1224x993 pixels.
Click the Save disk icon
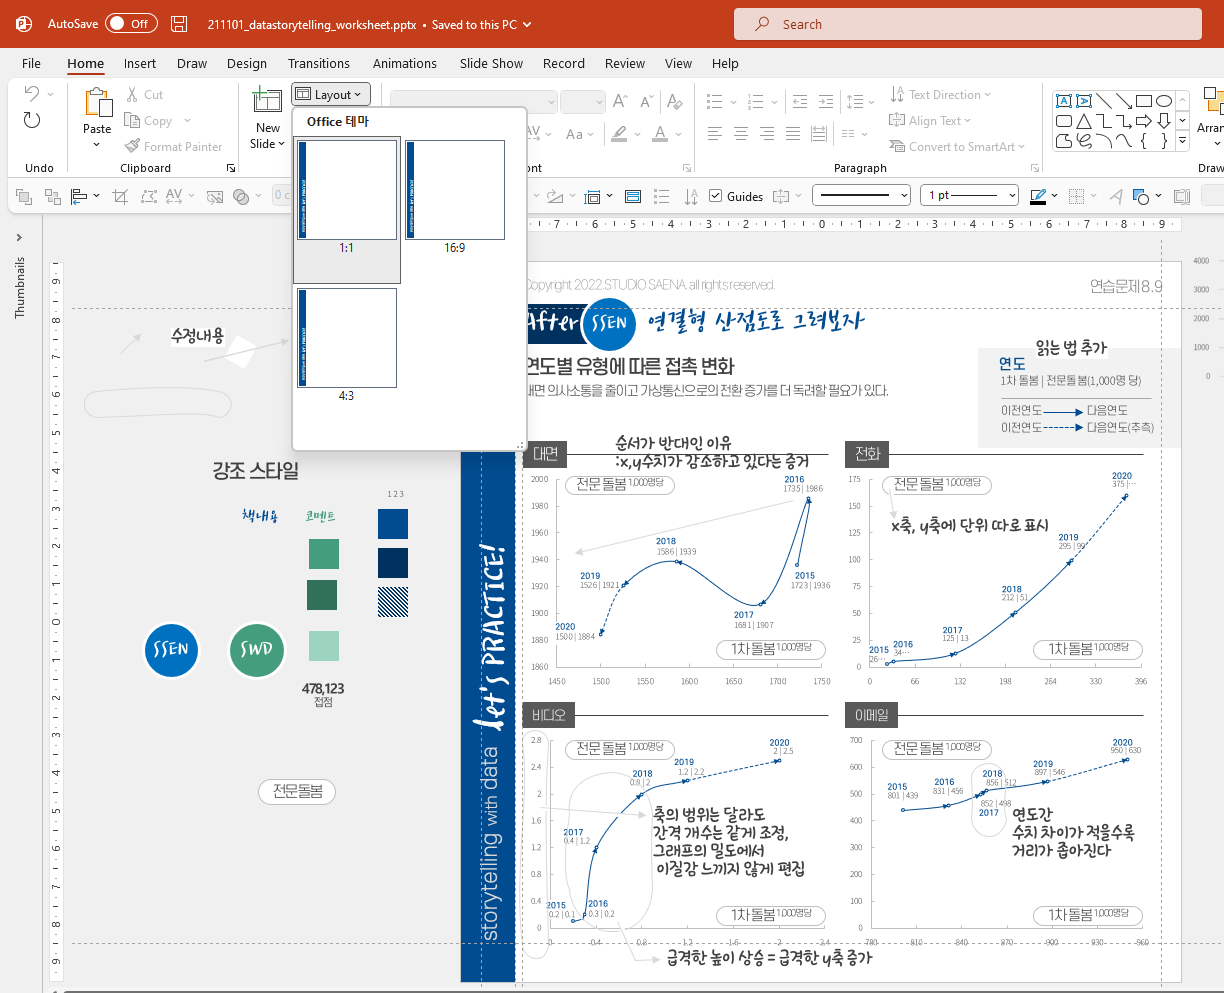click(x=179, y=24)
